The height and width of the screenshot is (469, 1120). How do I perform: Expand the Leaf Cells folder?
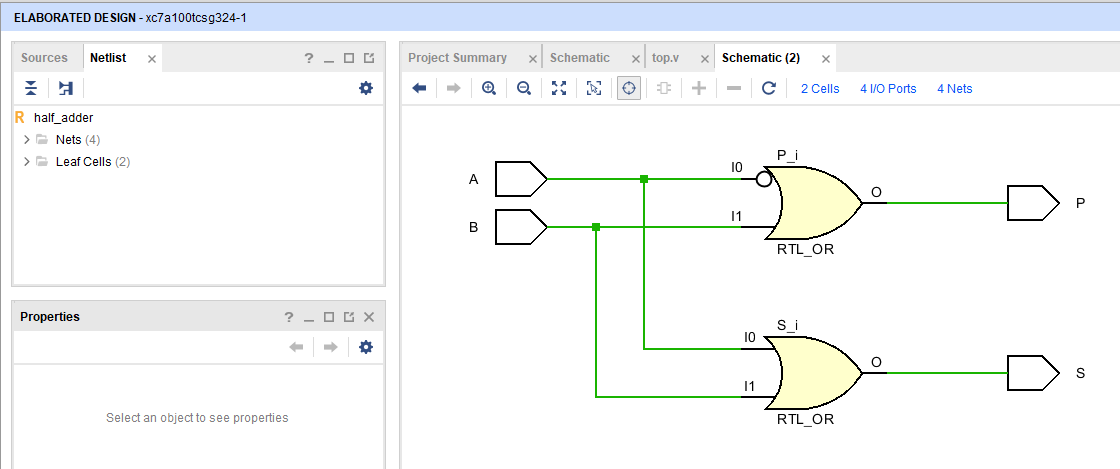click(x=27, y=162)
